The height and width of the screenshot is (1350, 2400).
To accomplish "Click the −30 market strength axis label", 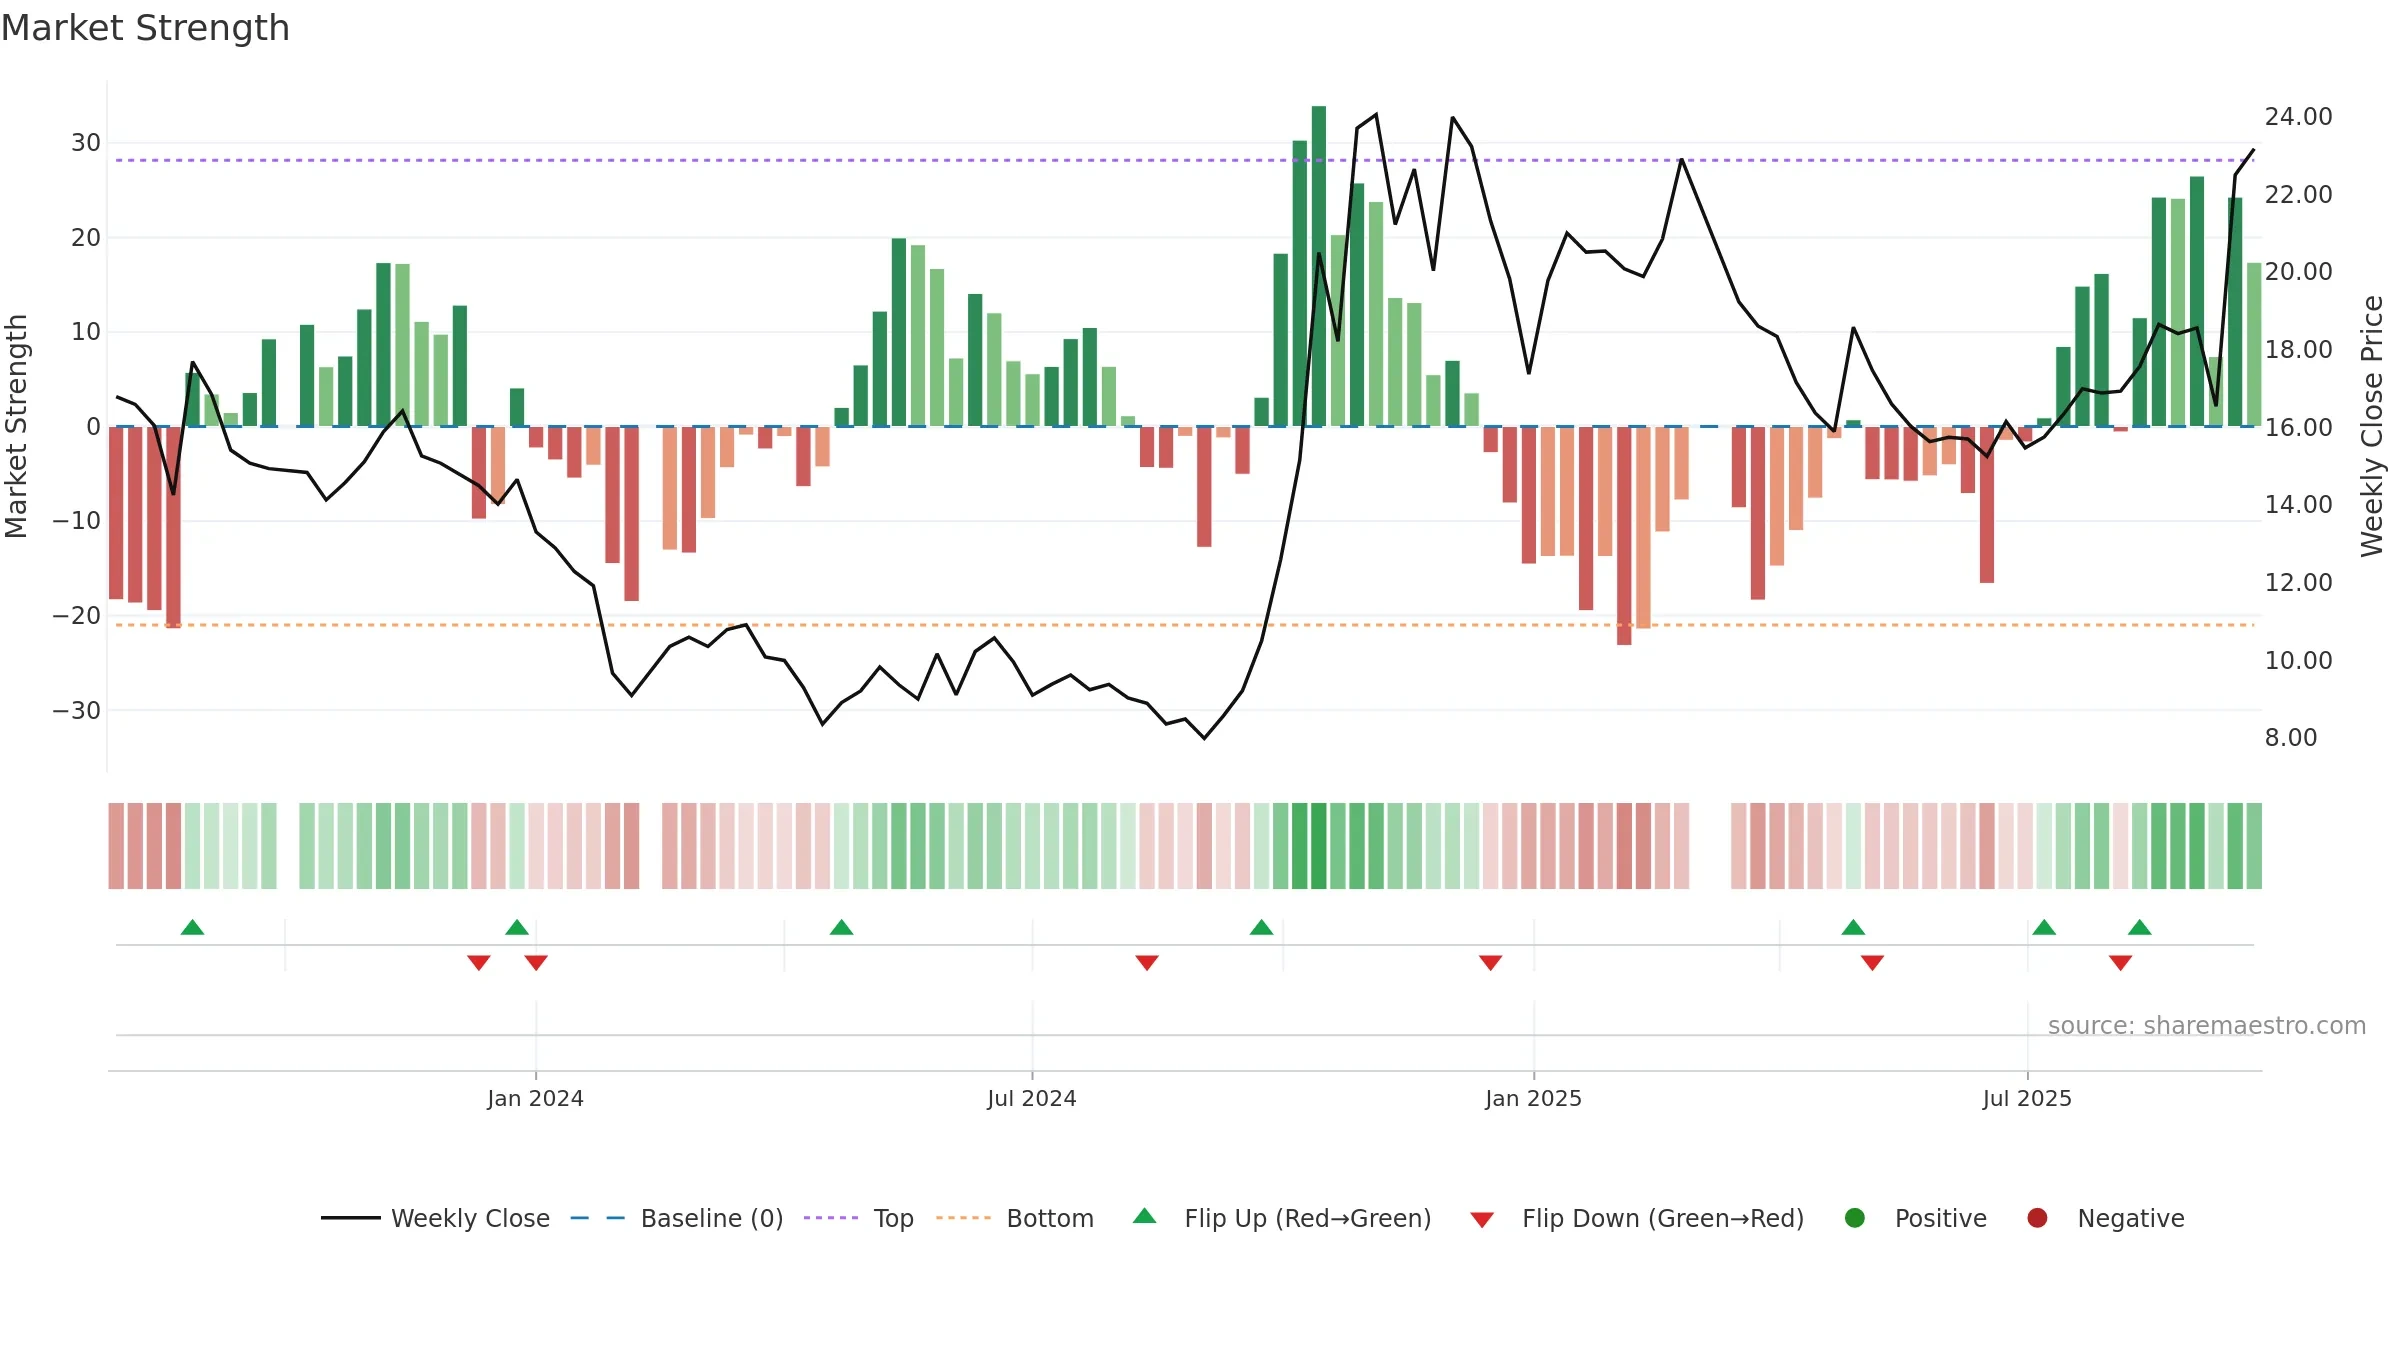I will coord(77,711).
